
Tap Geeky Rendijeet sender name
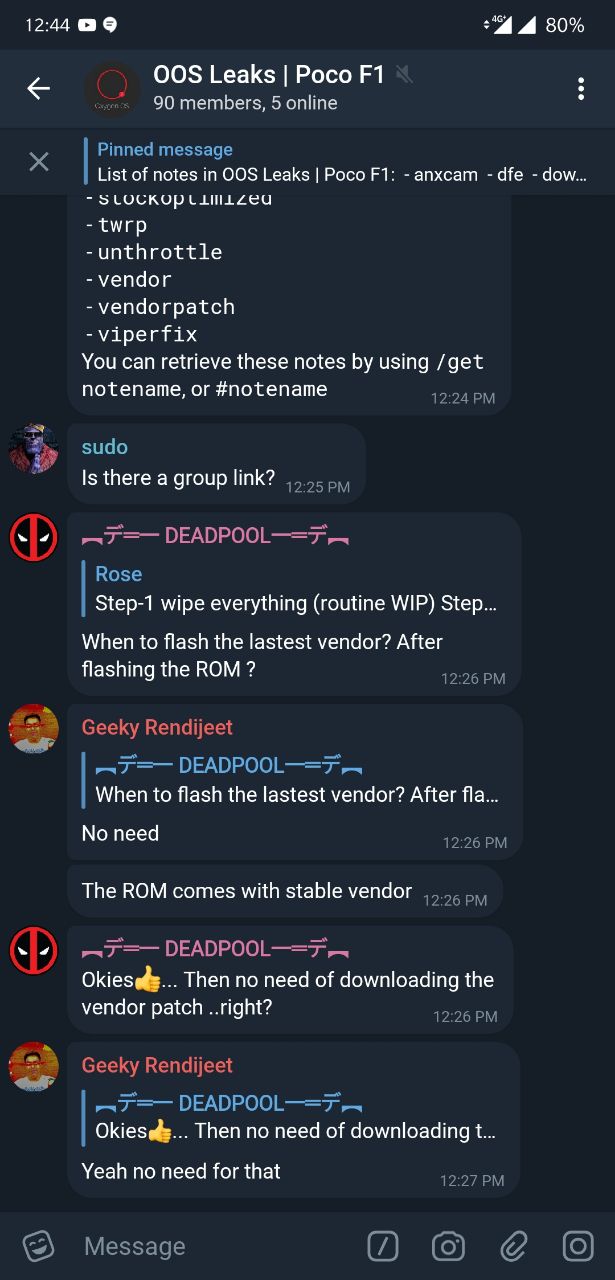point(157,728)
